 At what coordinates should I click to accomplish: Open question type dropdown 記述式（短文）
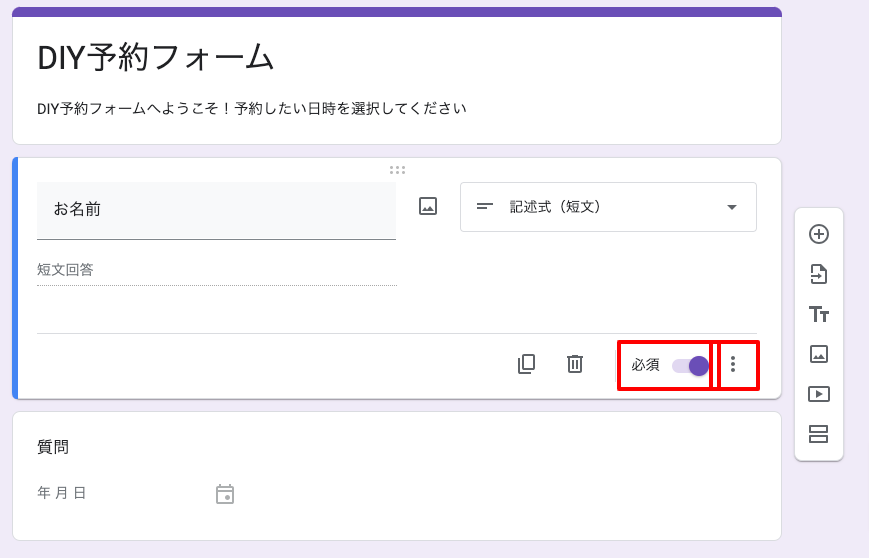click(608, 207)
